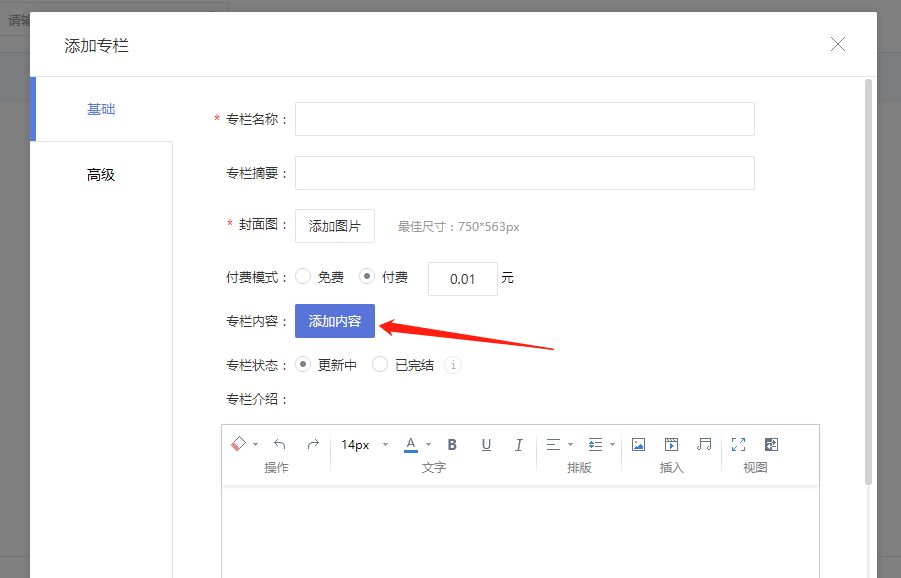Click the text alignment icon

[x=553, y=444]
